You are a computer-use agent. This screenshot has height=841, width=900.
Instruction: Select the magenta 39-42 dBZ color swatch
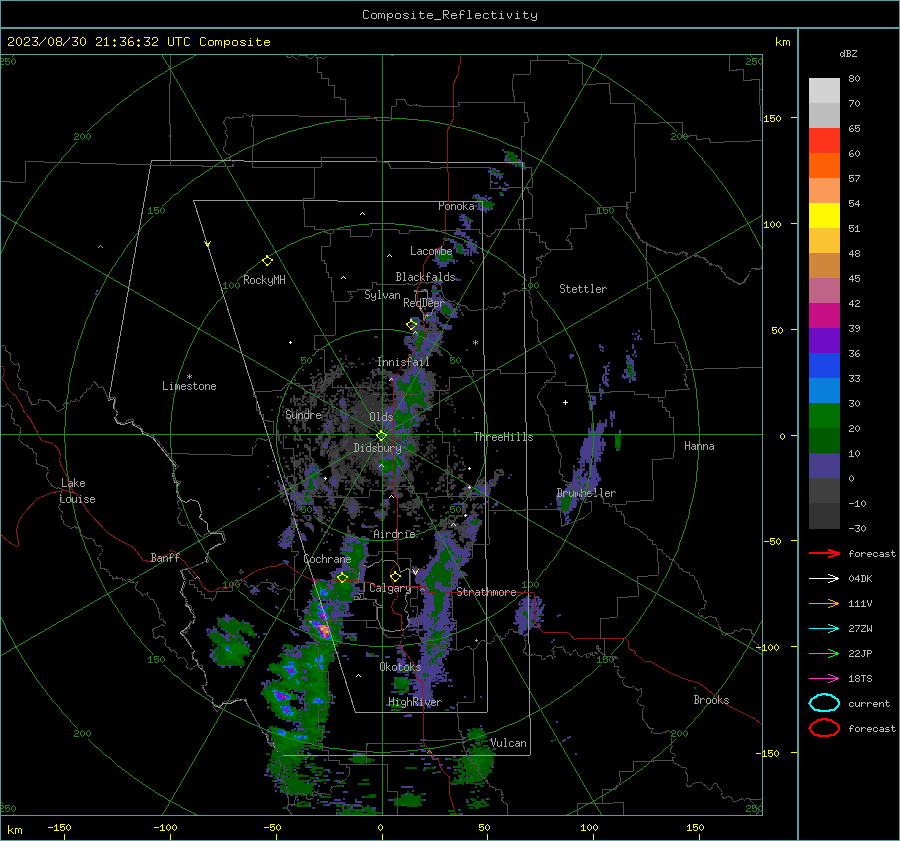pos(824,315)
